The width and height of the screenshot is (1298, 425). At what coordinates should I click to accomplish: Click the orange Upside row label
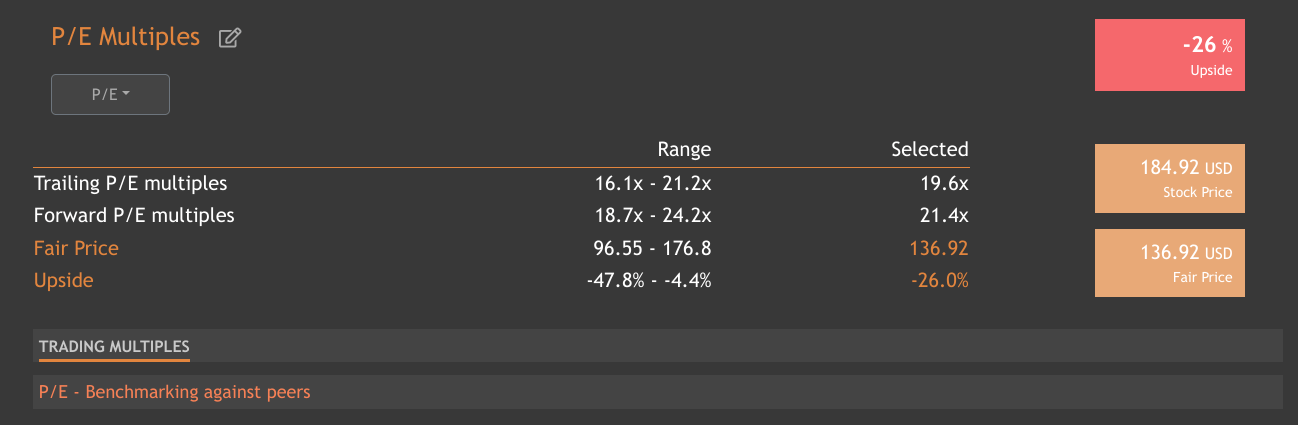[64, 280]
